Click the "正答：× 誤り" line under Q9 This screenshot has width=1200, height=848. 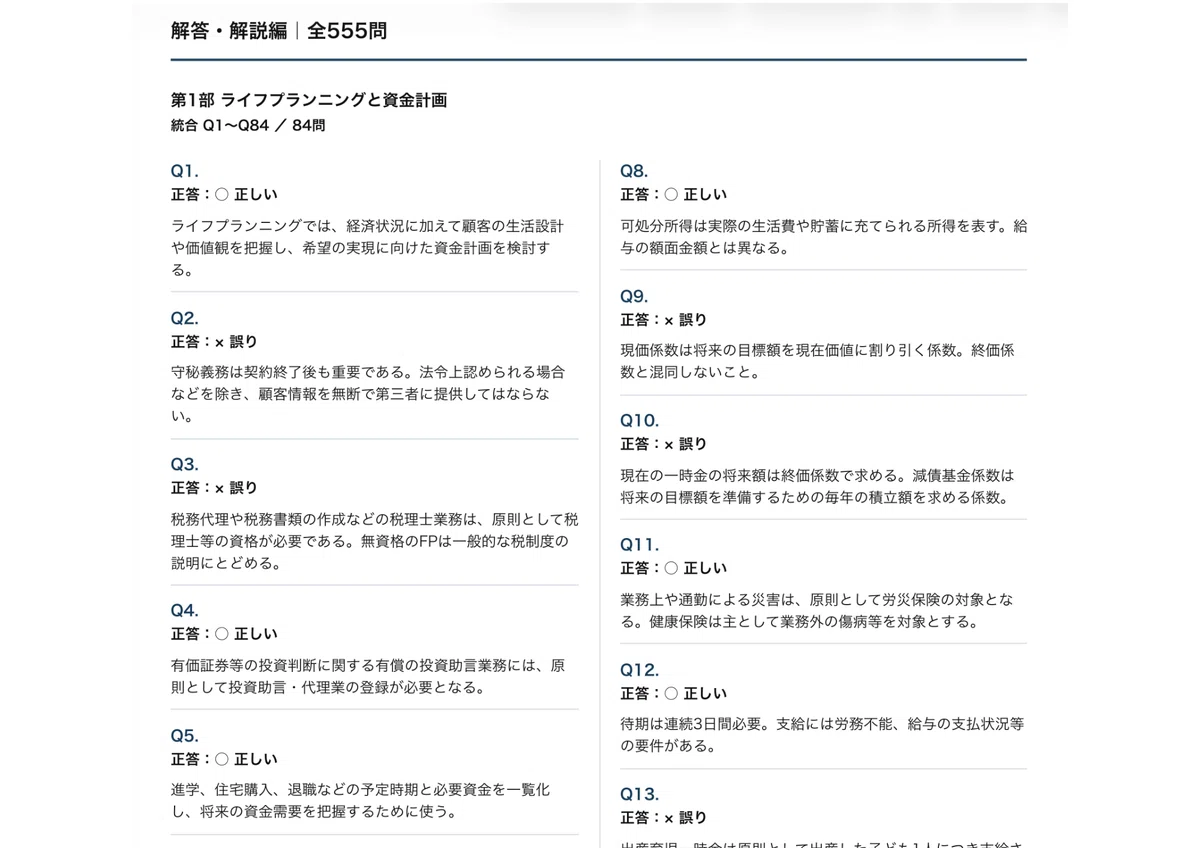pyautogui.click(x=664, y=320)
